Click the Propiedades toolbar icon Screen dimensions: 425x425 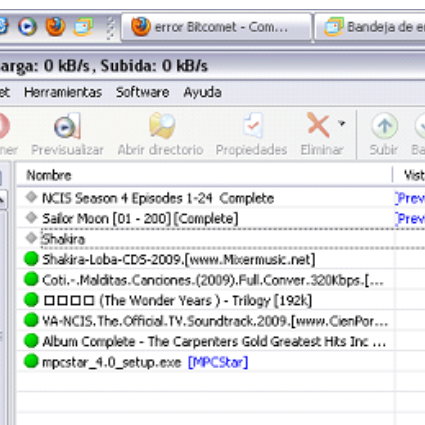pyautogui.click(x=253, y=126)
